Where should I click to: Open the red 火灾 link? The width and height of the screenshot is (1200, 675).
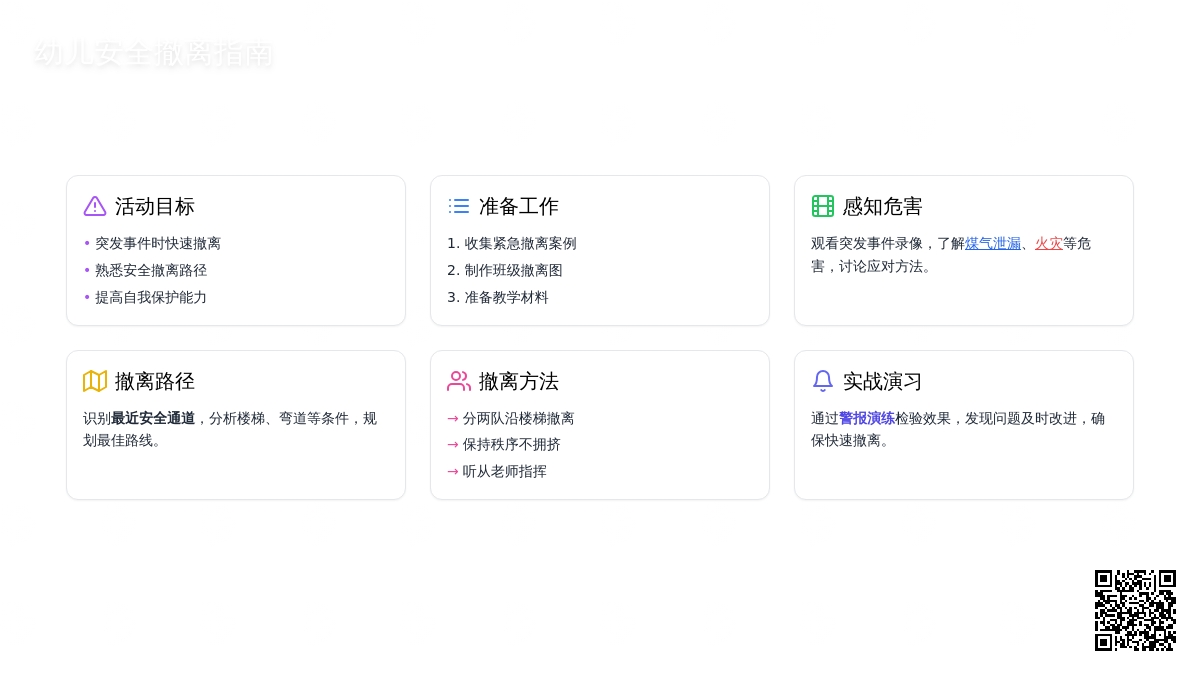pos(1048,243)
